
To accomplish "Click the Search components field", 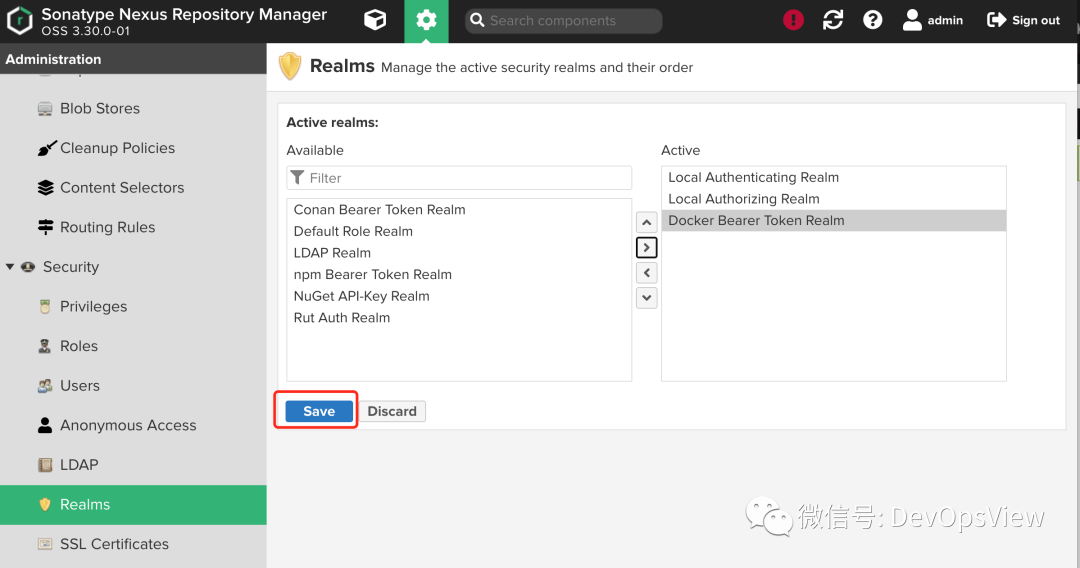I will (563, 21).
